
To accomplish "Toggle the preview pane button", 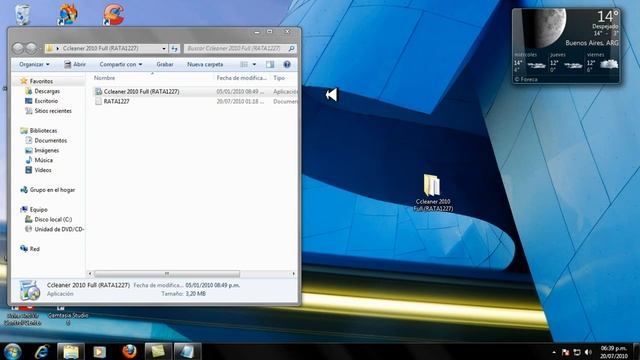I will click(x=270, y=64).
